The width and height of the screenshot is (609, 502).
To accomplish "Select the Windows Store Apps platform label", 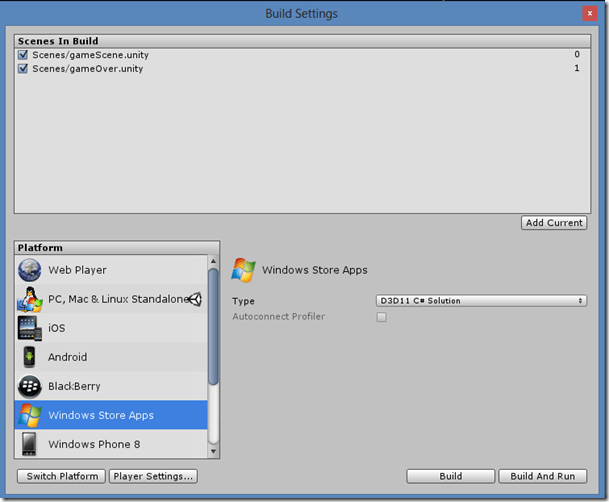I will tap(101, 415).
